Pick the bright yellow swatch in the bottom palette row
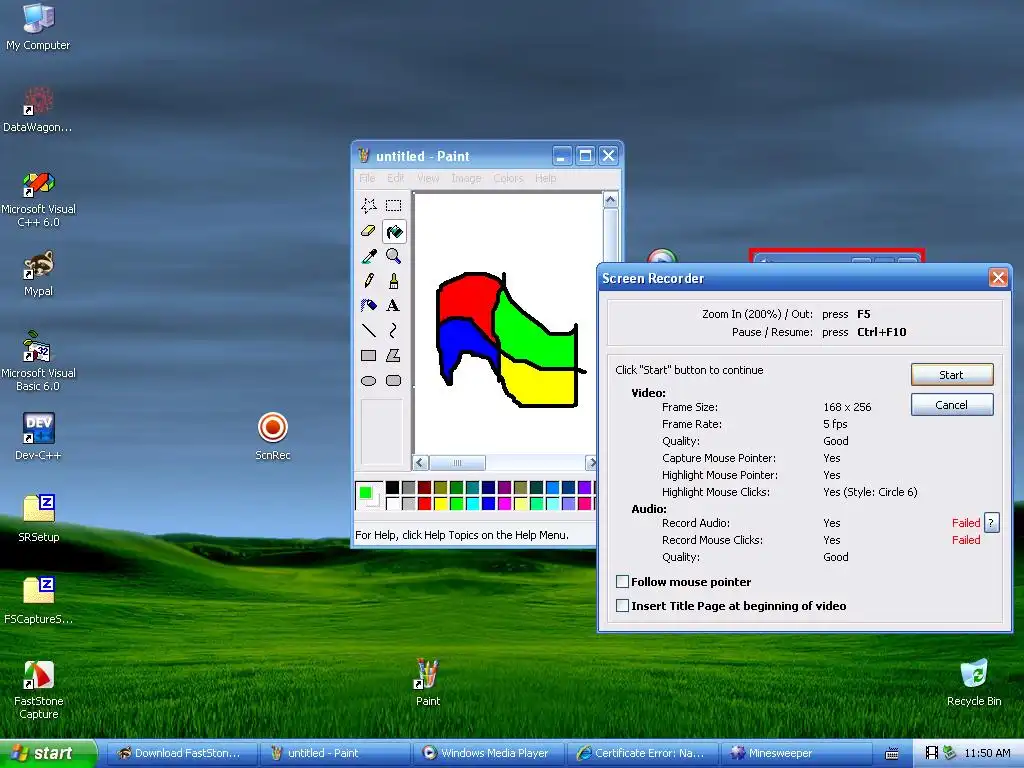 [441, 504]
